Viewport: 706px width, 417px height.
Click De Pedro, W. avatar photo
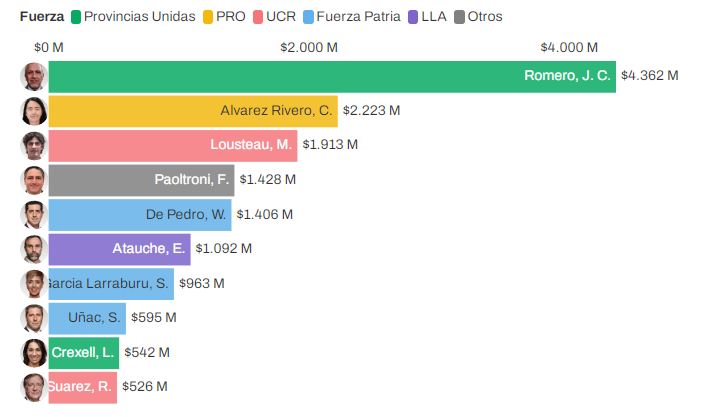tap(34, 215)
